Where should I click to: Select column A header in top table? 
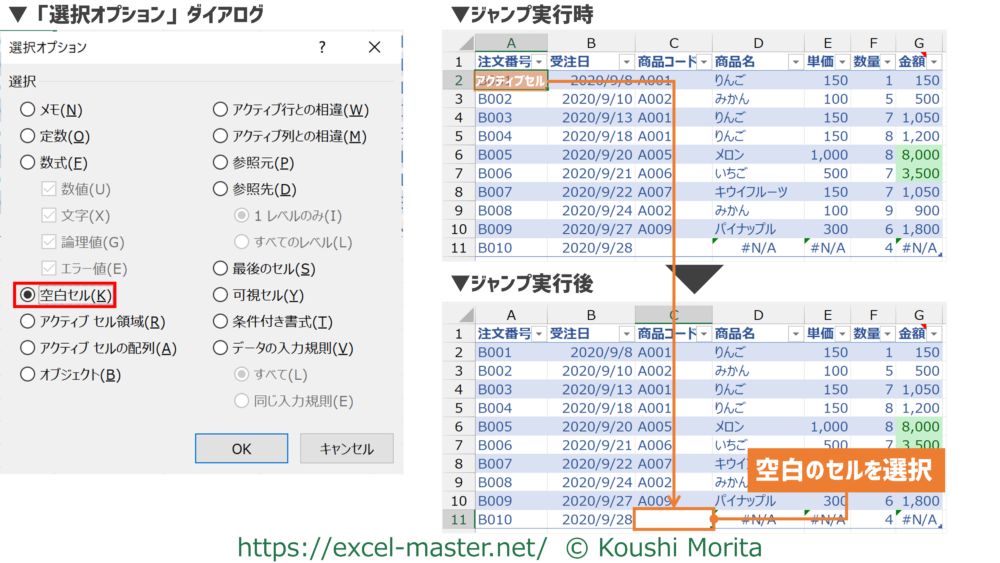[511, 42]
